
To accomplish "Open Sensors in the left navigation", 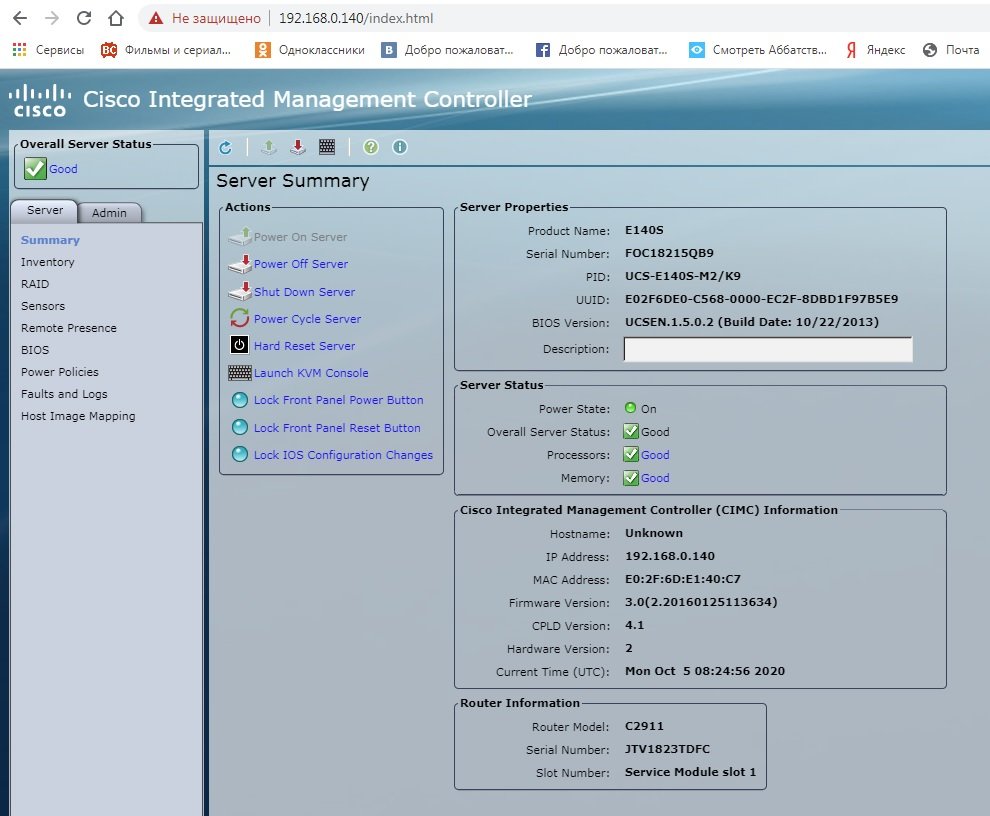I will 43,306.
